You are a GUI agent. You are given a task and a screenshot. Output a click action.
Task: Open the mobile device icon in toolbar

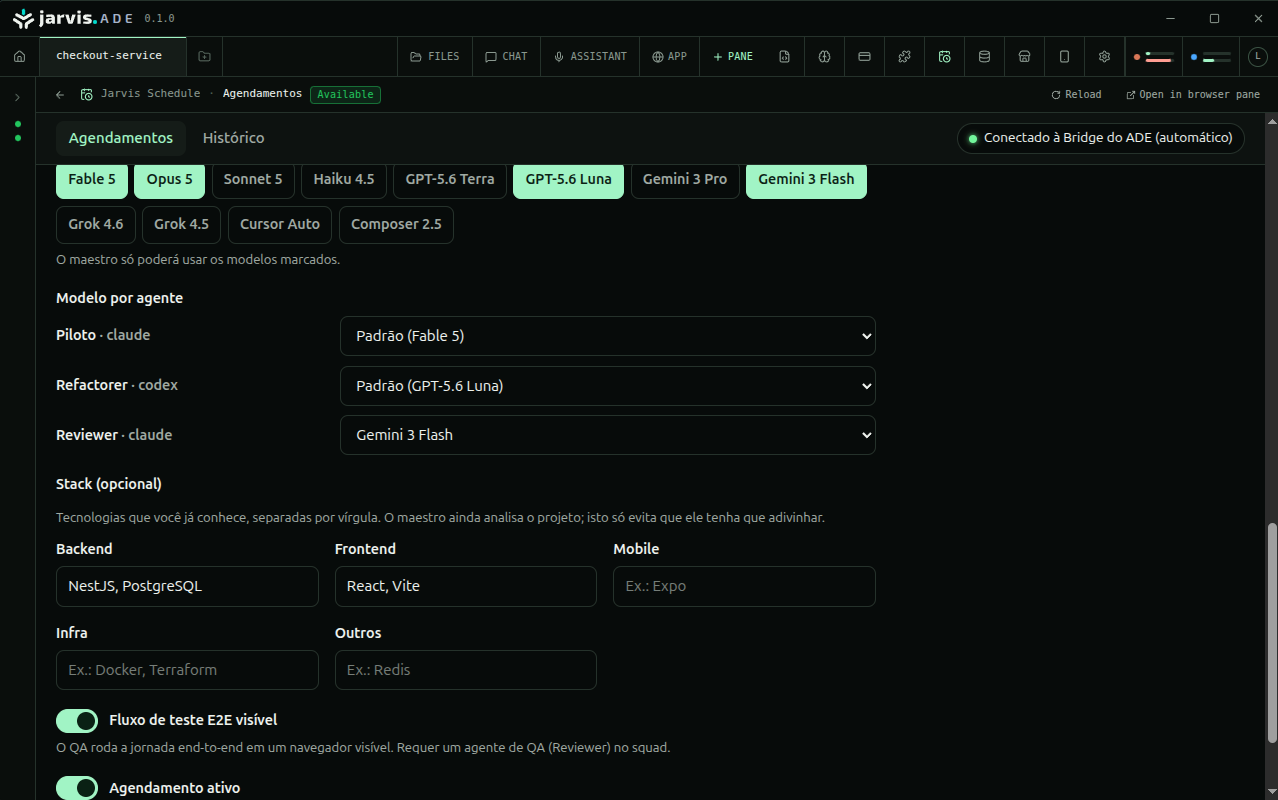click(1064, 57)
